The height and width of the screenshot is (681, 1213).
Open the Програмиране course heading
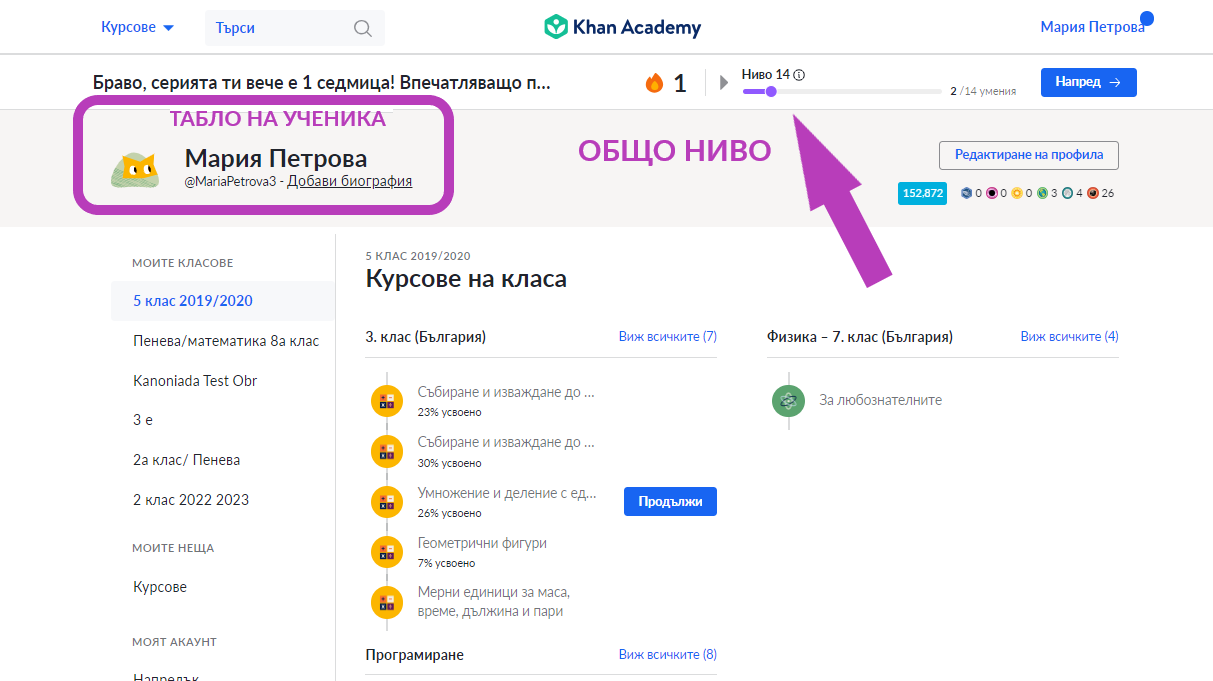pyautogui.click(x=415, y=655)
